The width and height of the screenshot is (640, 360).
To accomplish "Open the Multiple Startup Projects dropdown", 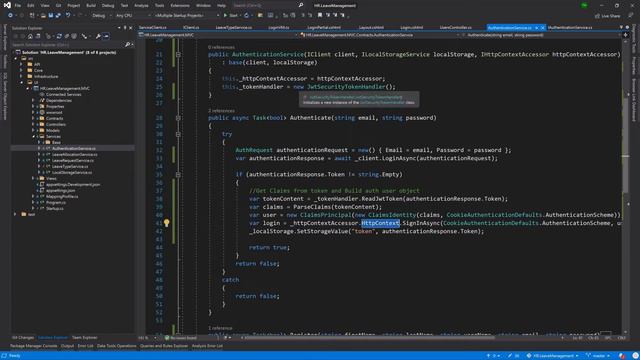I will 187,16.
